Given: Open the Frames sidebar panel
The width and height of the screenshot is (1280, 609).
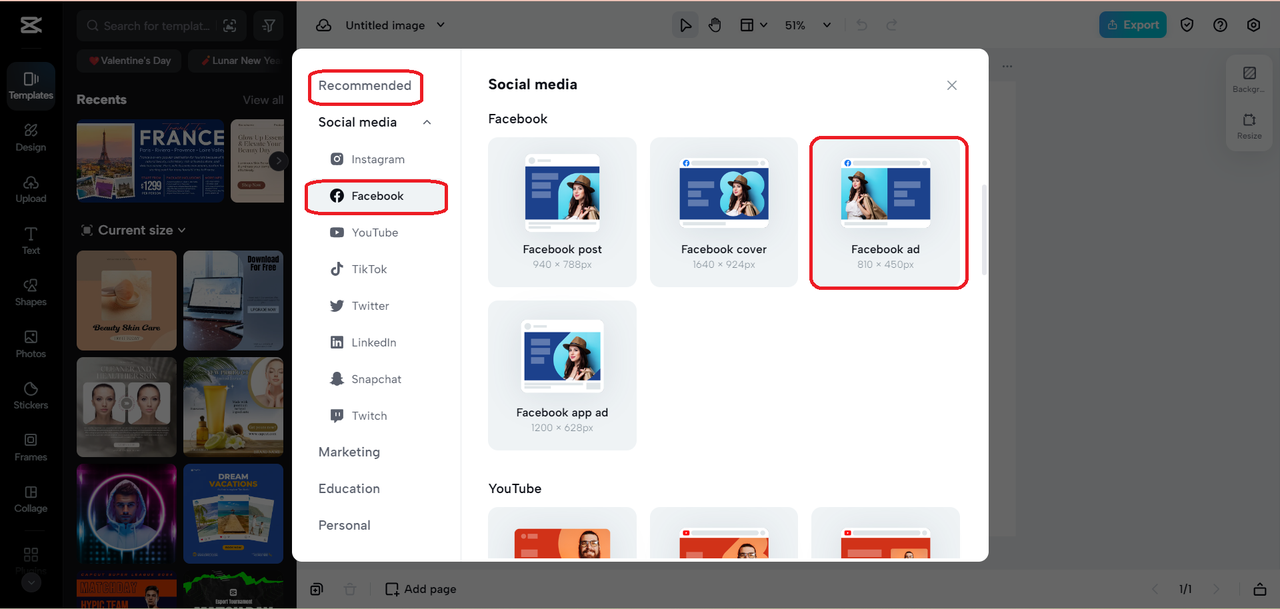Looking at the screenshot, I should point(31,447).
